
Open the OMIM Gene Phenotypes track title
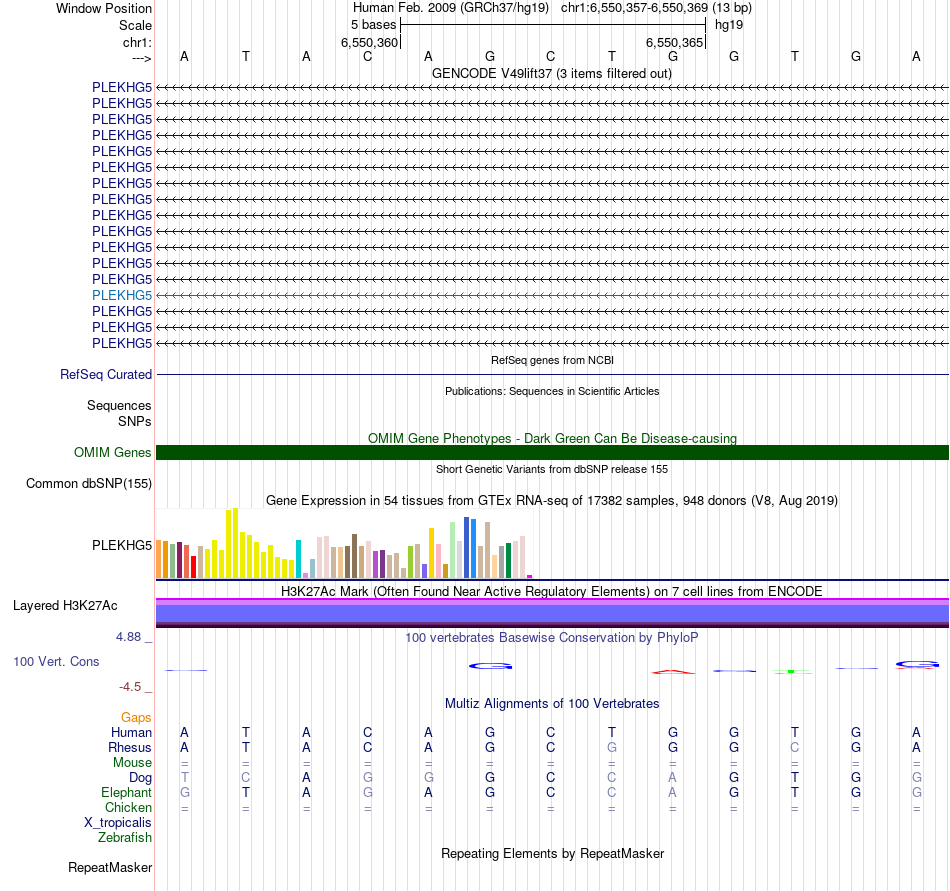[x=552, y=438]
